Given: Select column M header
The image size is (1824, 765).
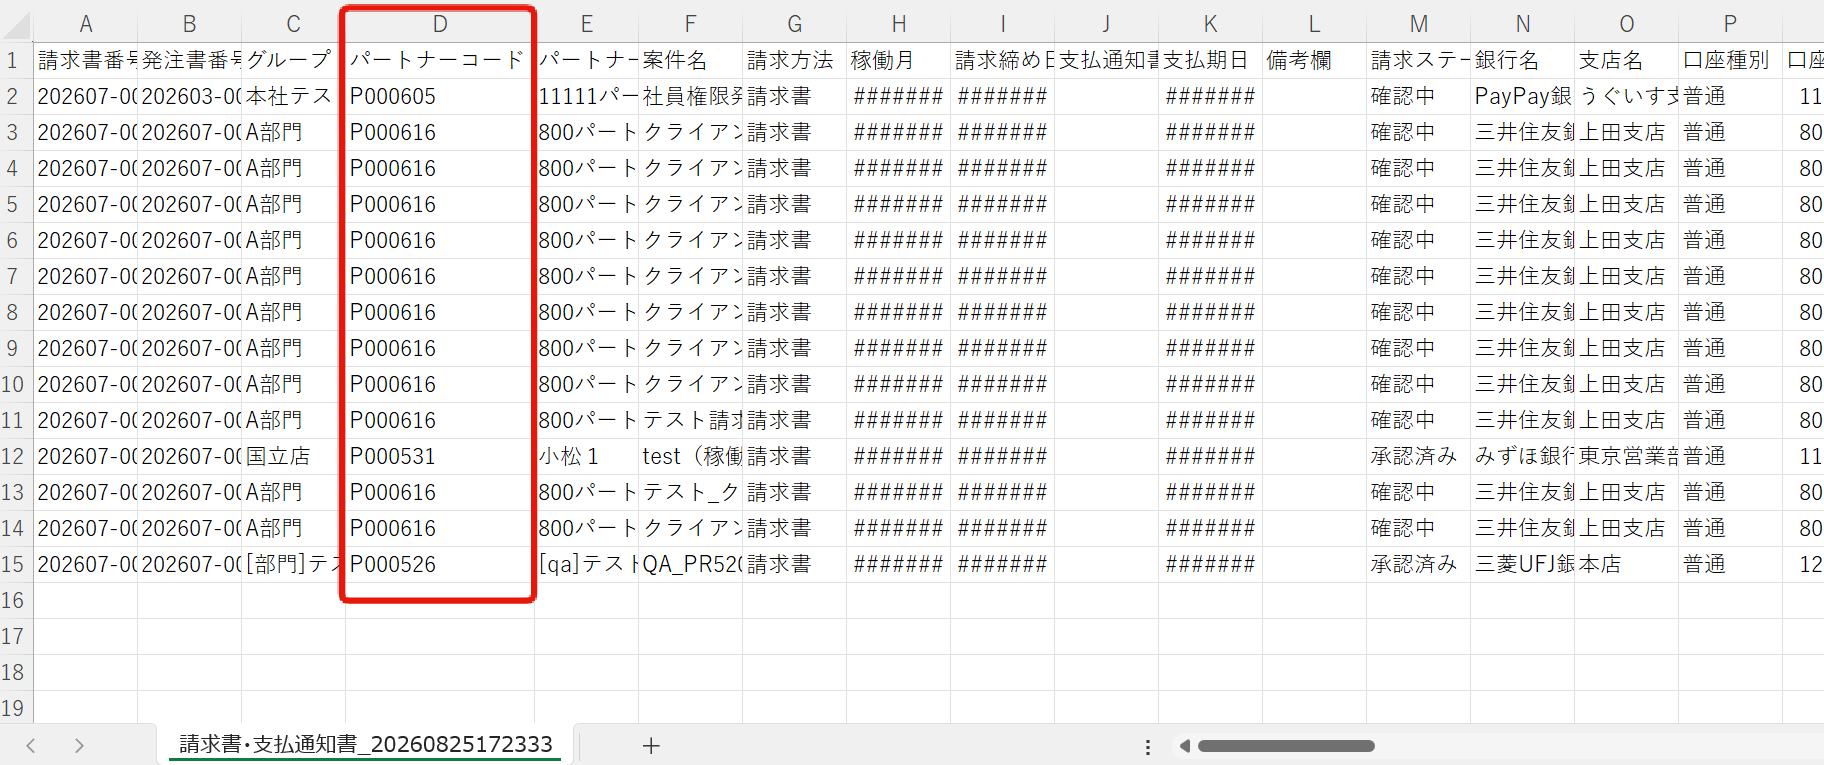Looking at the screenshot, I should click(x=1419, y=24).
